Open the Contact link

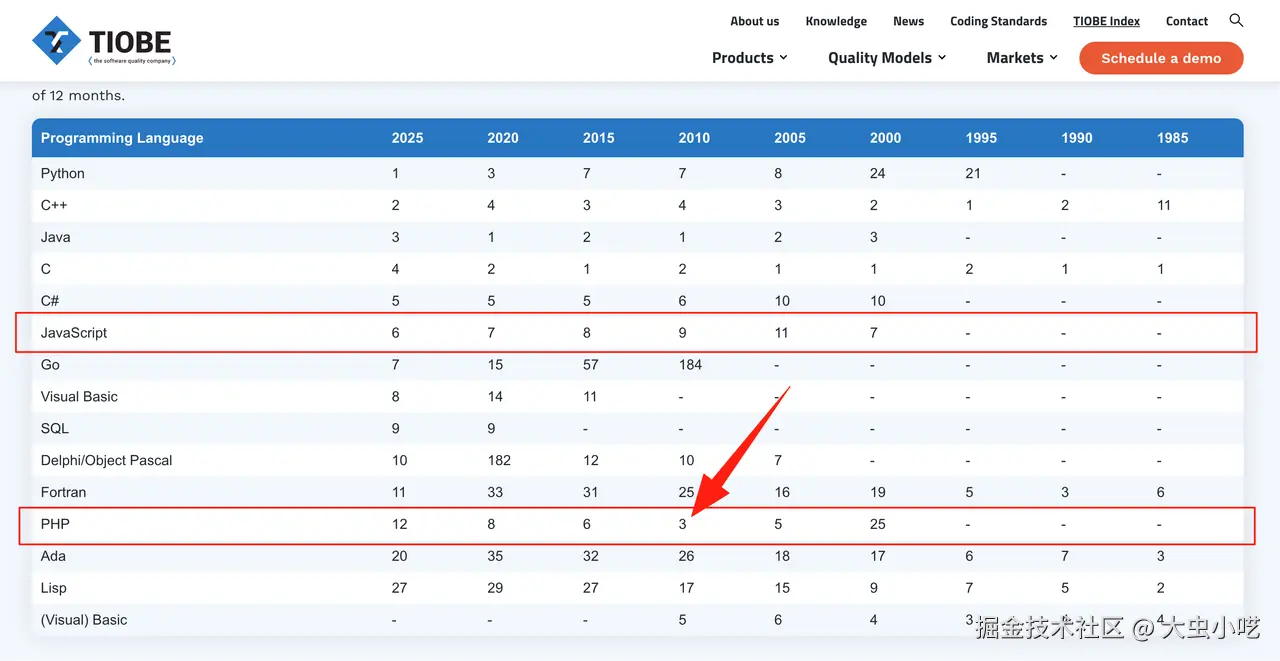pyautogui.click(x=1187, y=21)
